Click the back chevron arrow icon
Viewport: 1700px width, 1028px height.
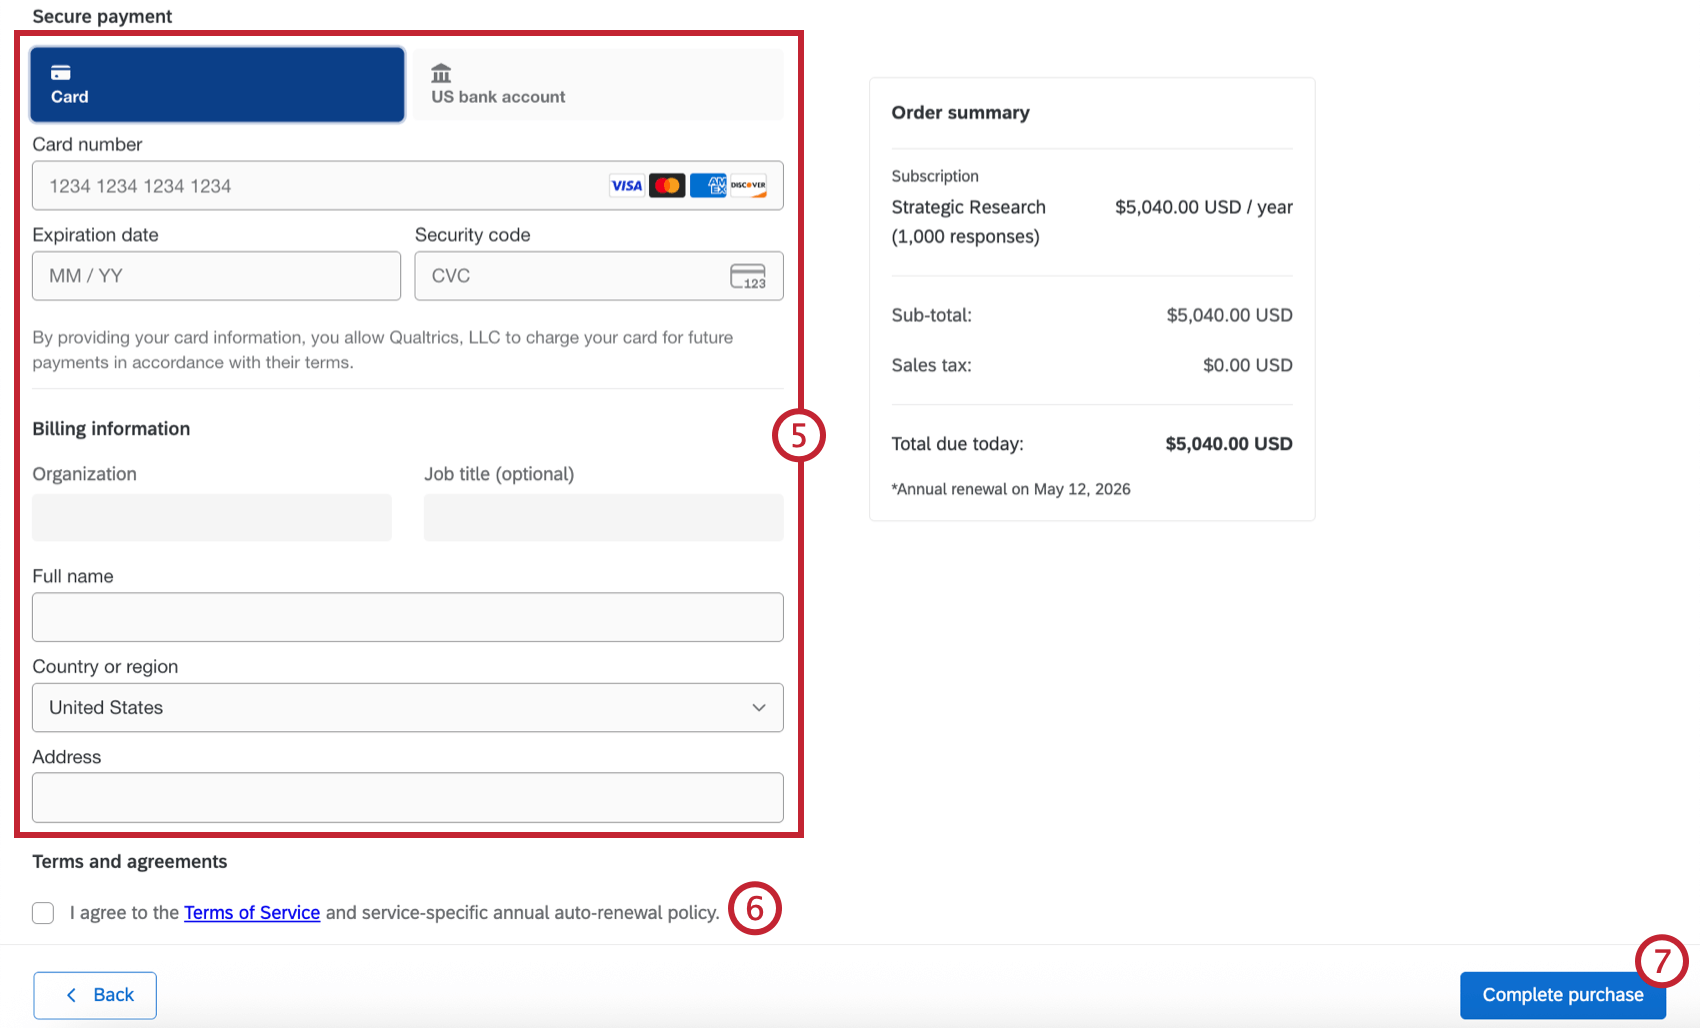pyautogui.click(x=71, y=995)
